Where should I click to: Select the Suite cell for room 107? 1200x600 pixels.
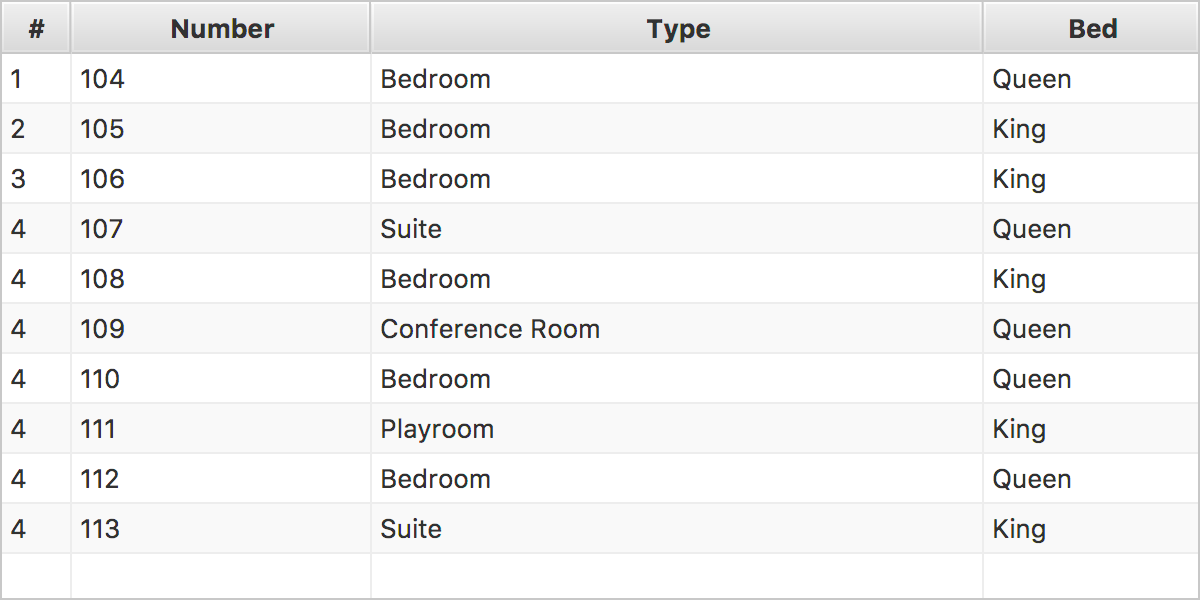677,229
